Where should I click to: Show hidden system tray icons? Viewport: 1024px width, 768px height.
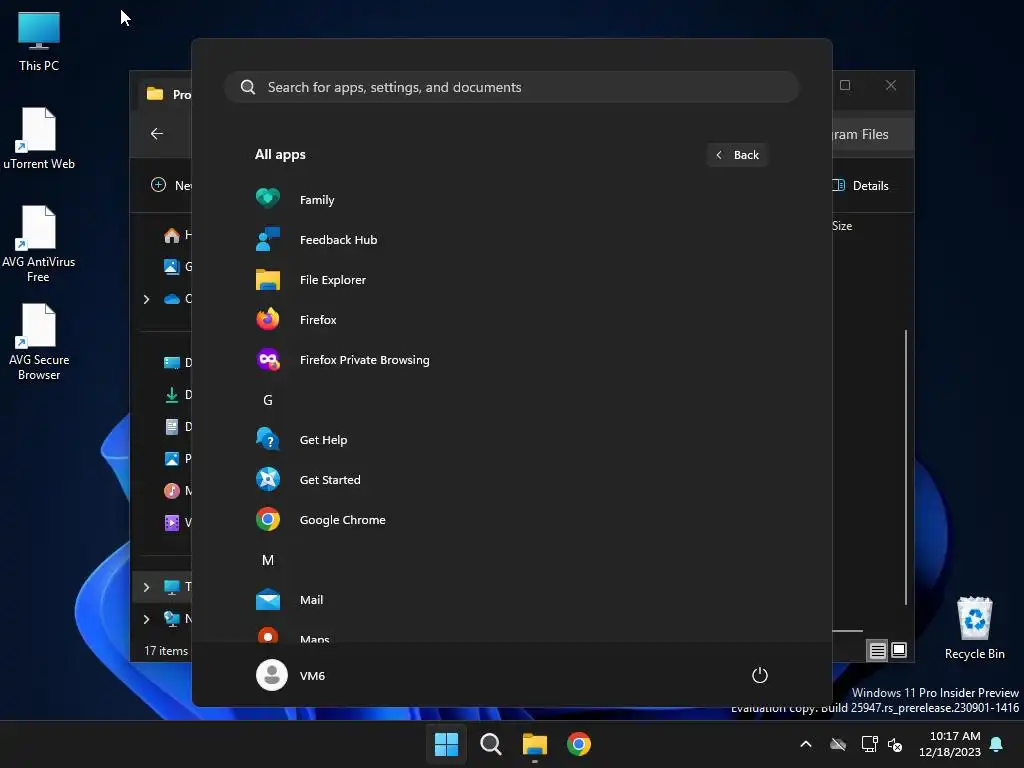pos(806,744)
